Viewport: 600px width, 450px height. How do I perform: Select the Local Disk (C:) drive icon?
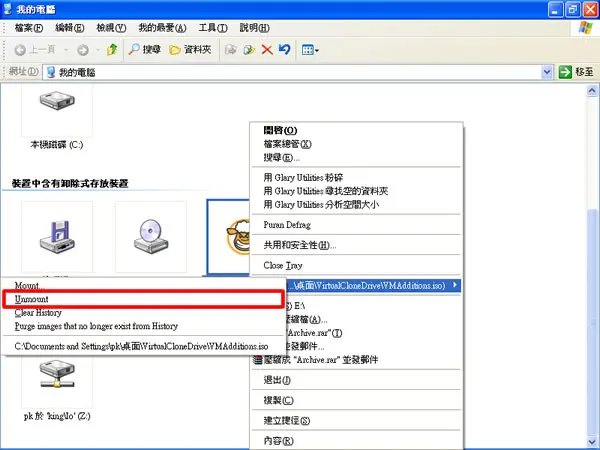pos(57,101)
